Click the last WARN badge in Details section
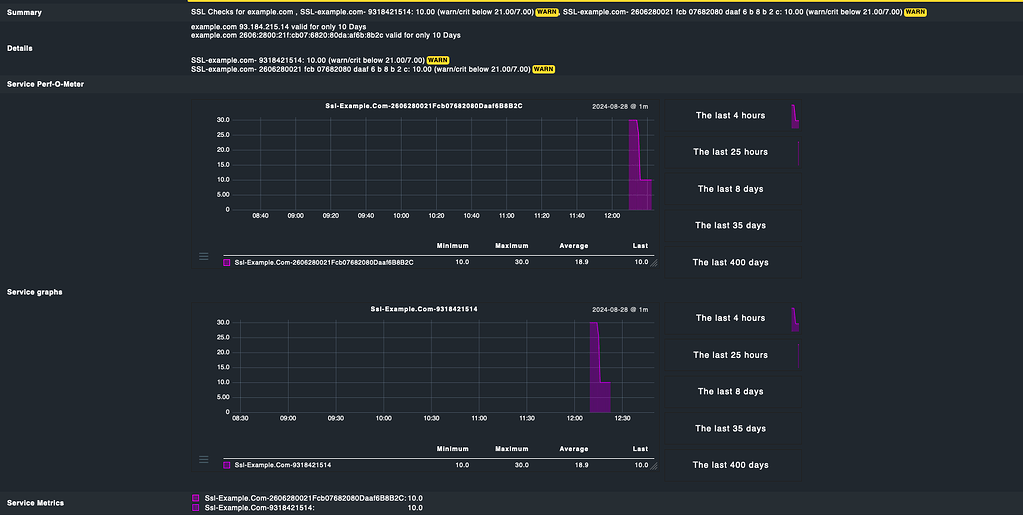 point(543,69)
